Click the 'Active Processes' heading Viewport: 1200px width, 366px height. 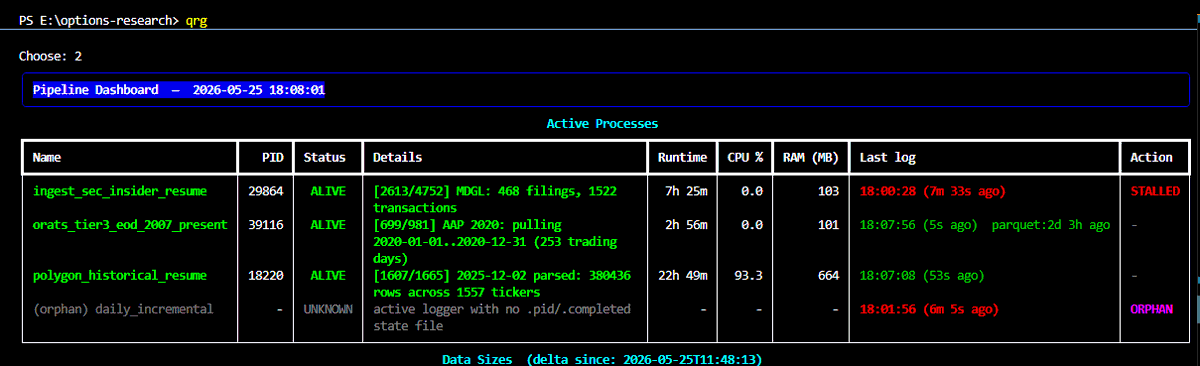602,124
